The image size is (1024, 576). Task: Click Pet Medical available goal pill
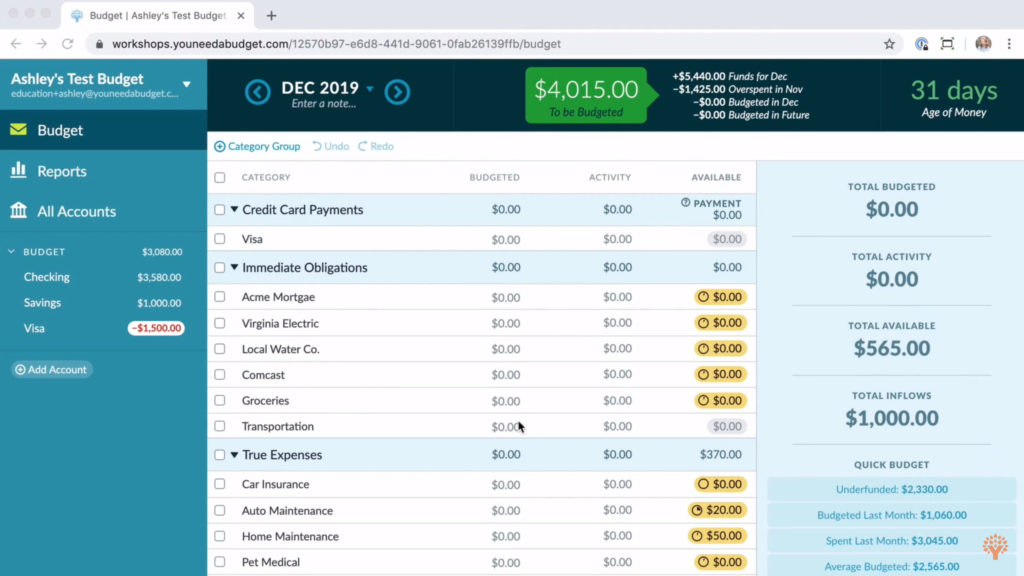pyautogui.click(x=720, y=562)
